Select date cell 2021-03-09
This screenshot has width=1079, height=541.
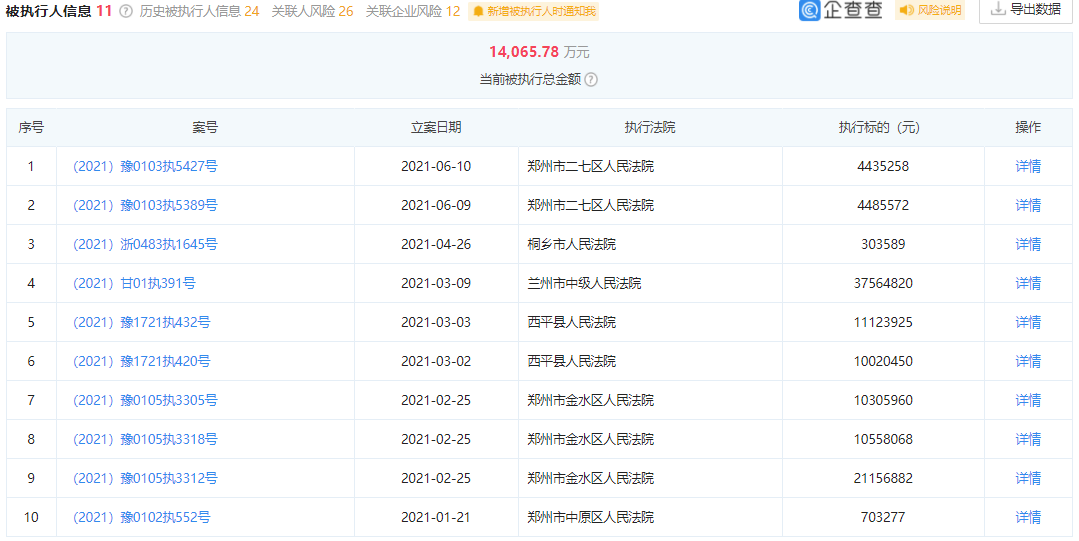(x=436, y=283)
